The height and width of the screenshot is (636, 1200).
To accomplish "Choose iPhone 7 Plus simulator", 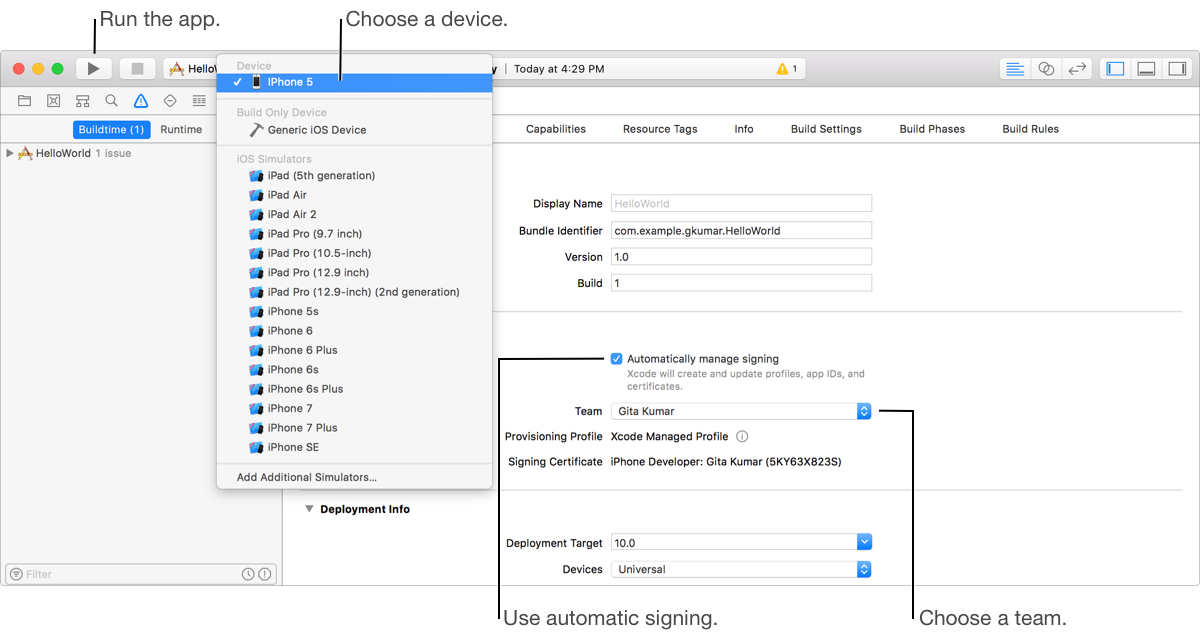I will click(354, 427).
